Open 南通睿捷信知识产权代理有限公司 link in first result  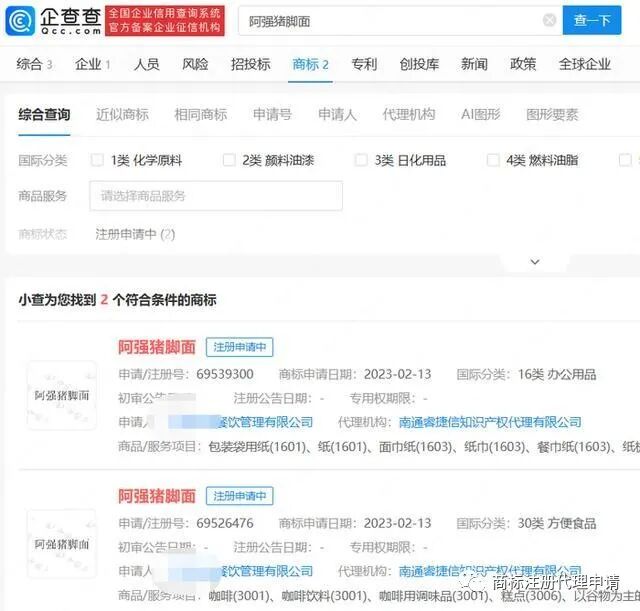tap(490, 422)
